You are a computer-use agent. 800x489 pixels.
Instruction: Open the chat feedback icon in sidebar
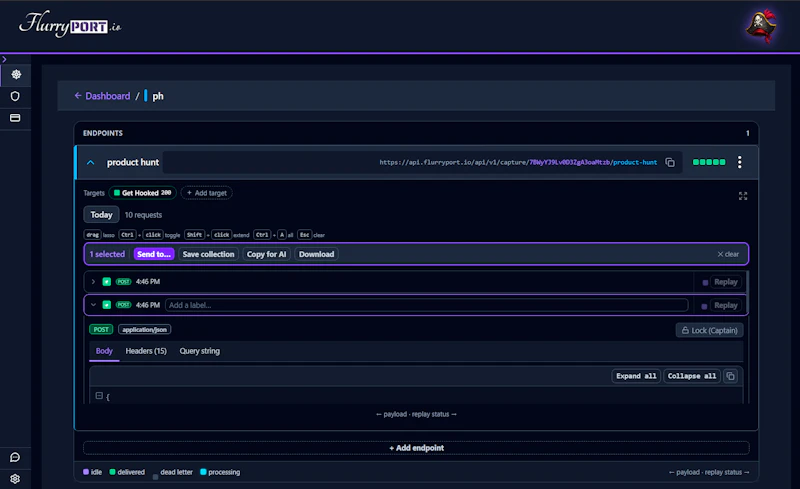15,457
